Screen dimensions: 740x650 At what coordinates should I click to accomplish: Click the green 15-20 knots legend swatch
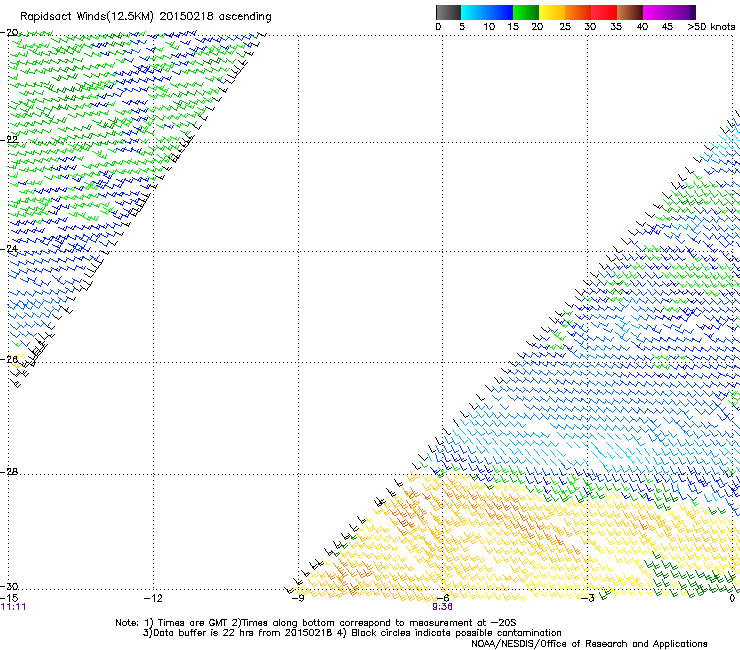pyautogui.click(x=526, y=12)
